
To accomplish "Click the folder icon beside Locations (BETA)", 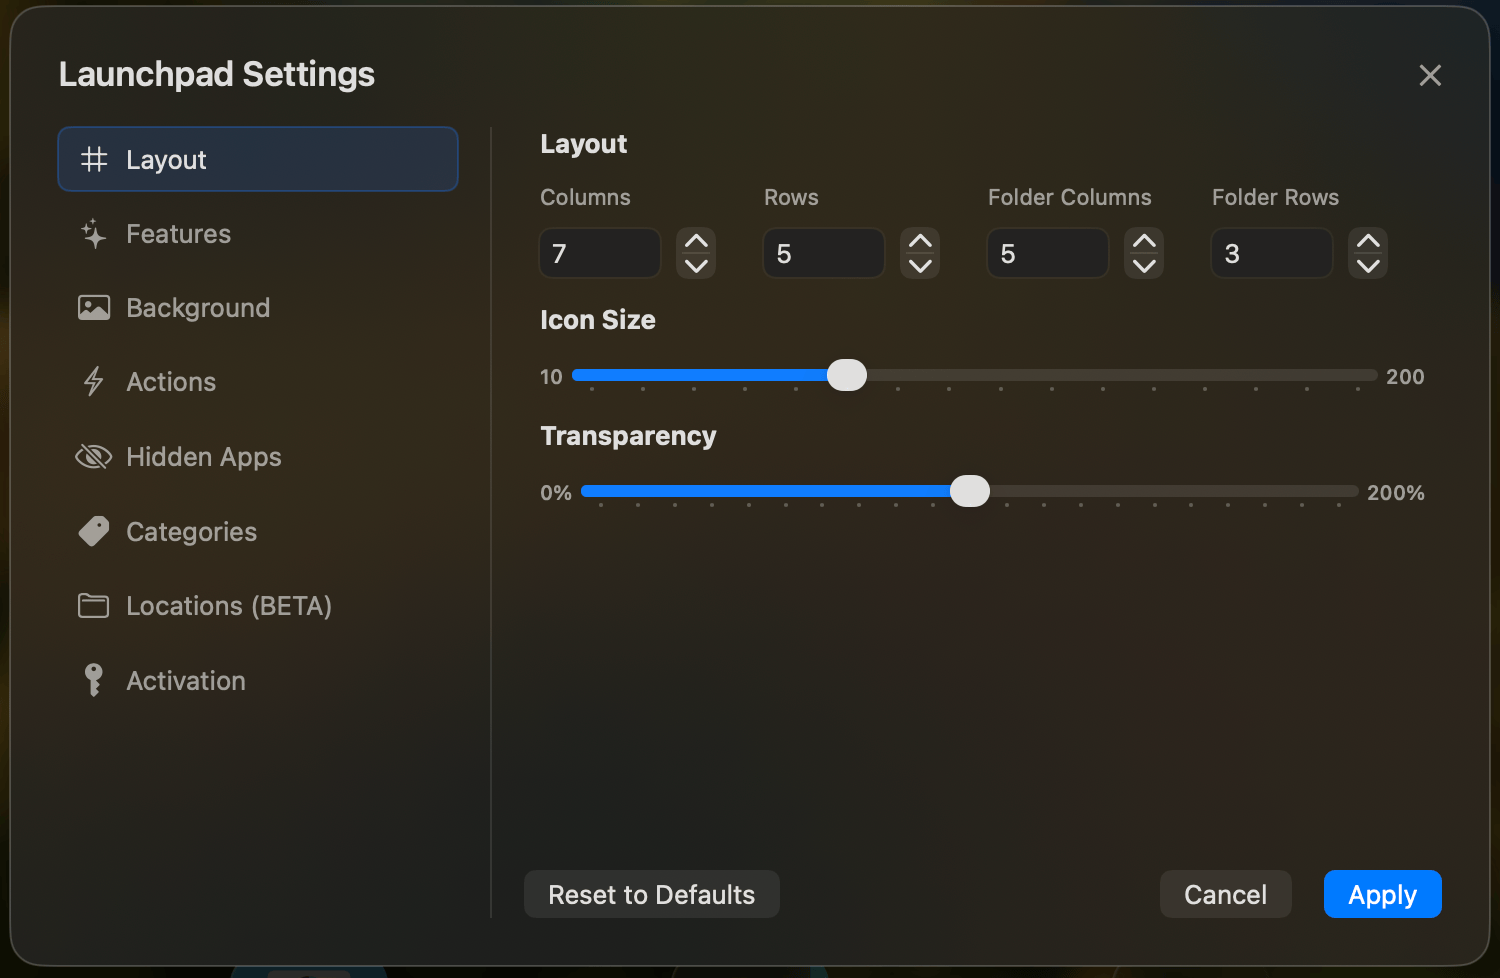I will point(92,605).
